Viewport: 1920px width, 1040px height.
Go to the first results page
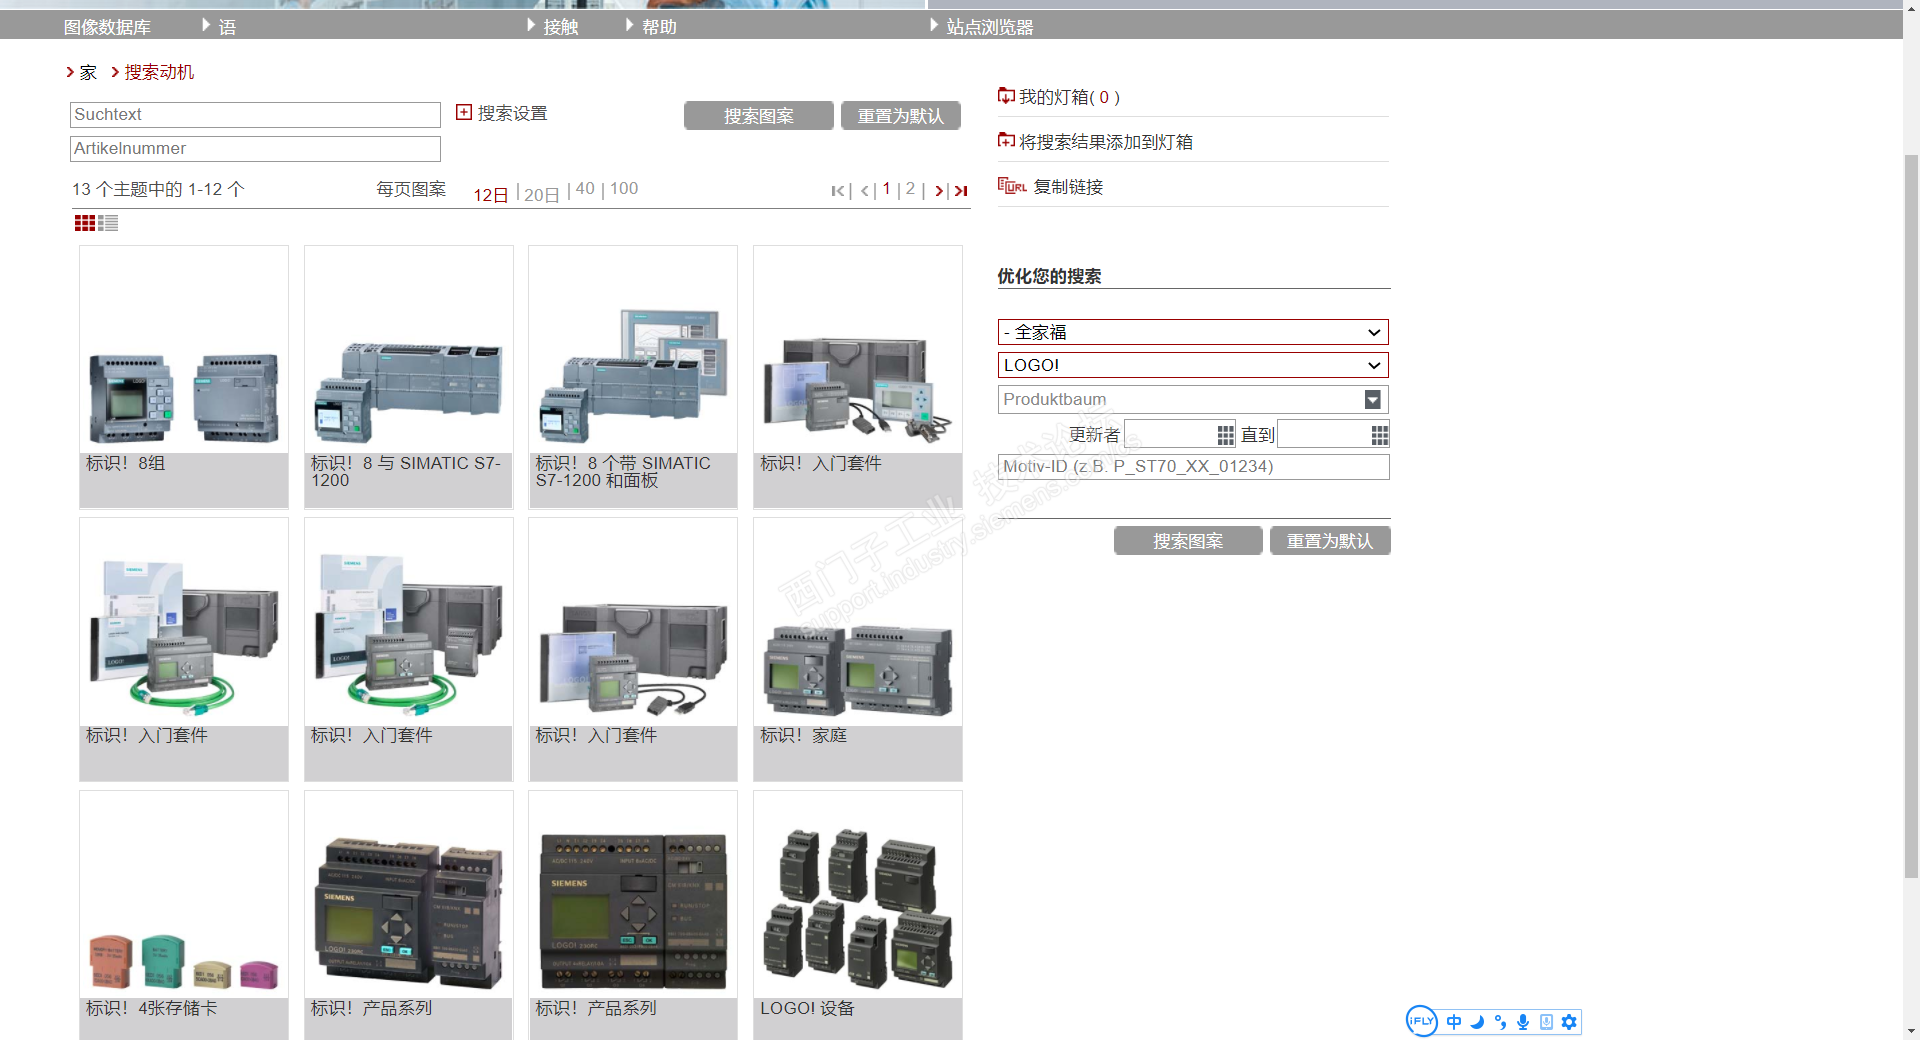[838, 191]
